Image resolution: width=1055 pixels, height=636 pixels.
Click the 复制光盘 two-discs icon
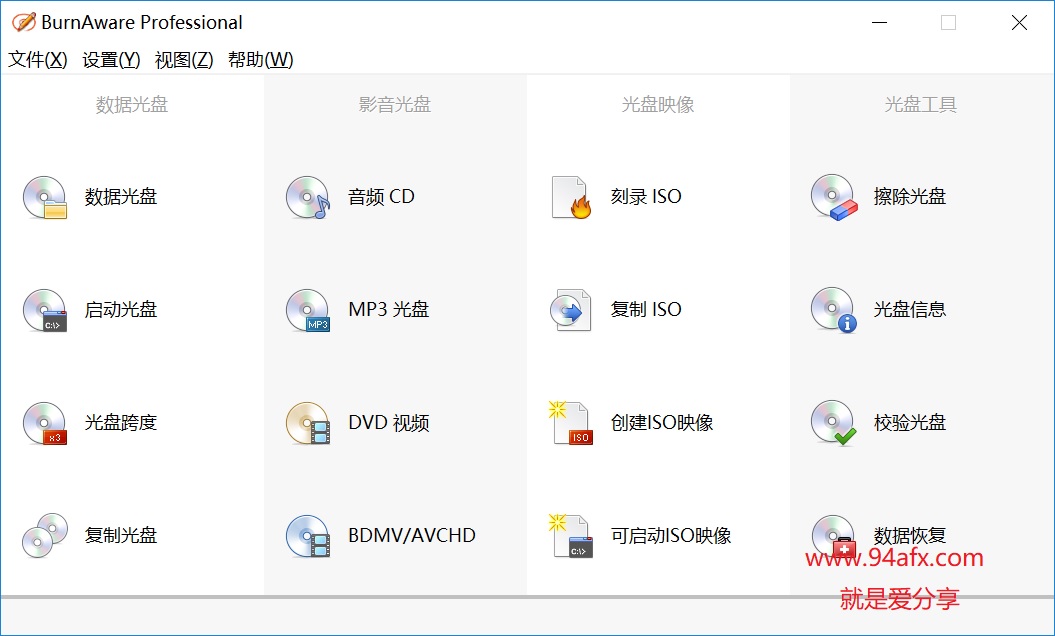click(44, 536)
